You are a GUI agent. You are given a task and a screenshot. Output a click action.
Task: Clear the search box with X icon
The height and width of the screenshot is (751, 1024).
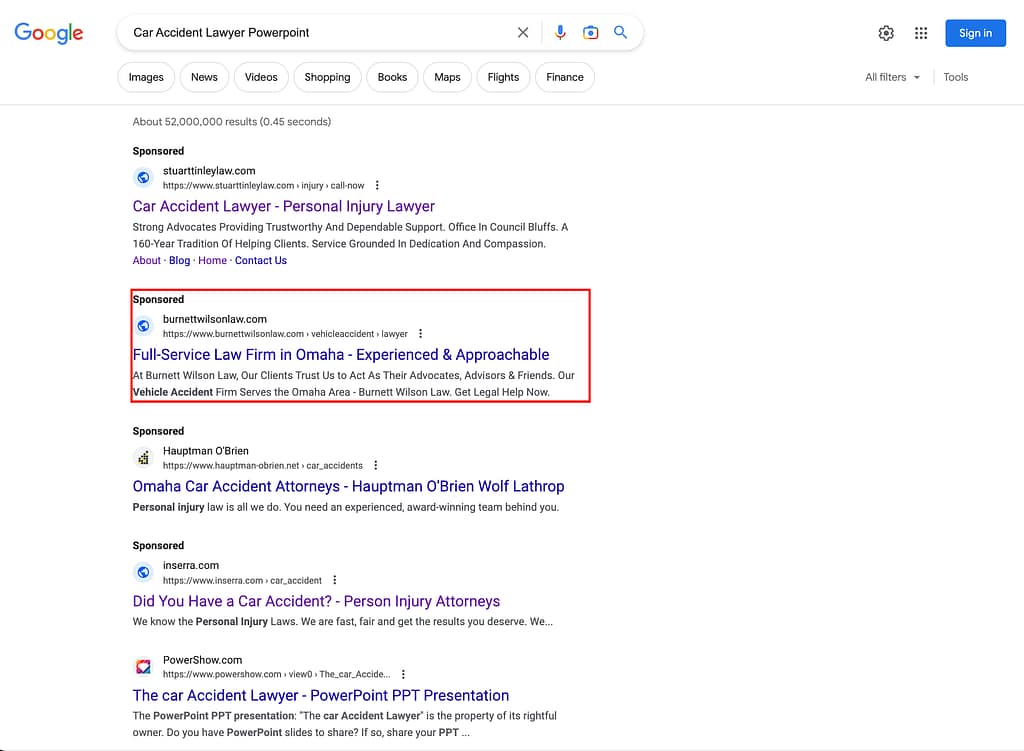coord(523,33)
